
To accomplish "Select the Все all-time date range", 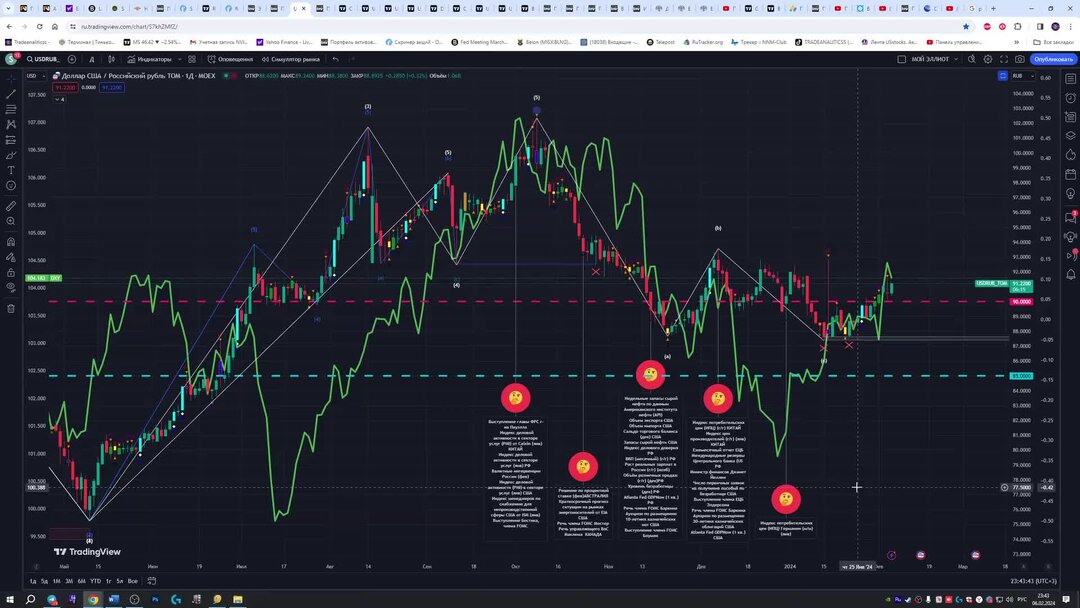I will click(x=132, y=581).
